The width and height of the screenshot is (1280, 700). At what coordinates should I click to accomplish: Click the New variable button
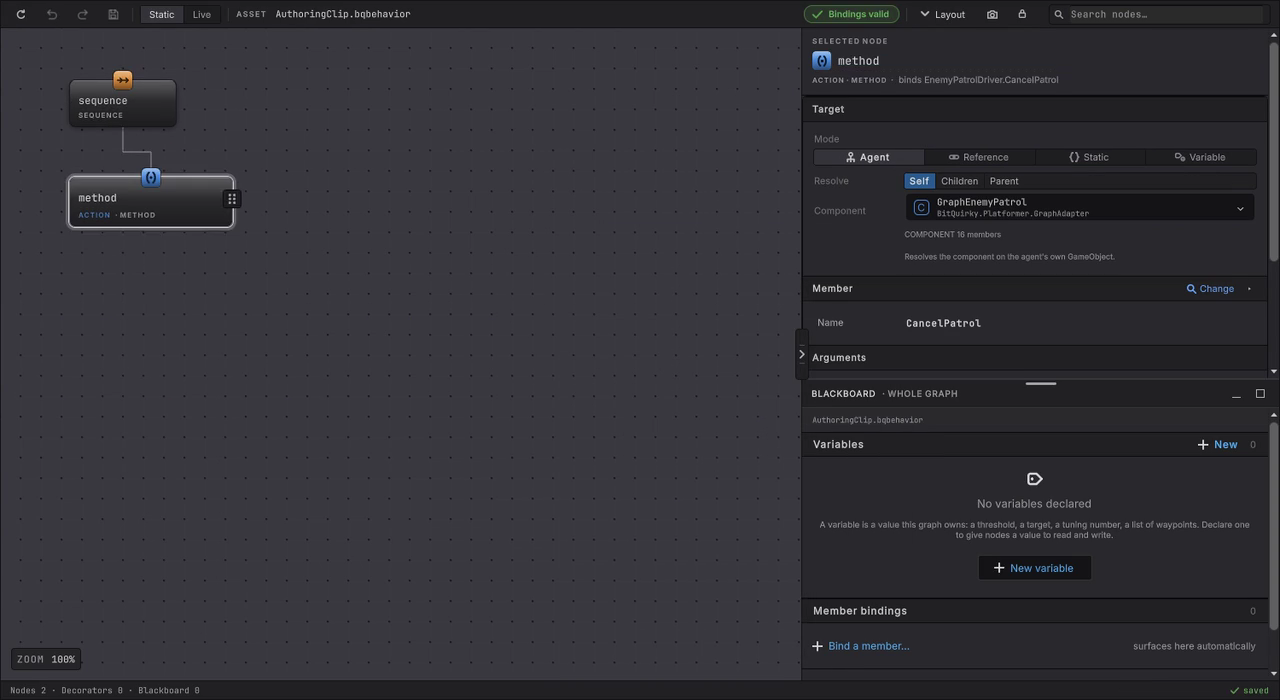[1034, 568]
